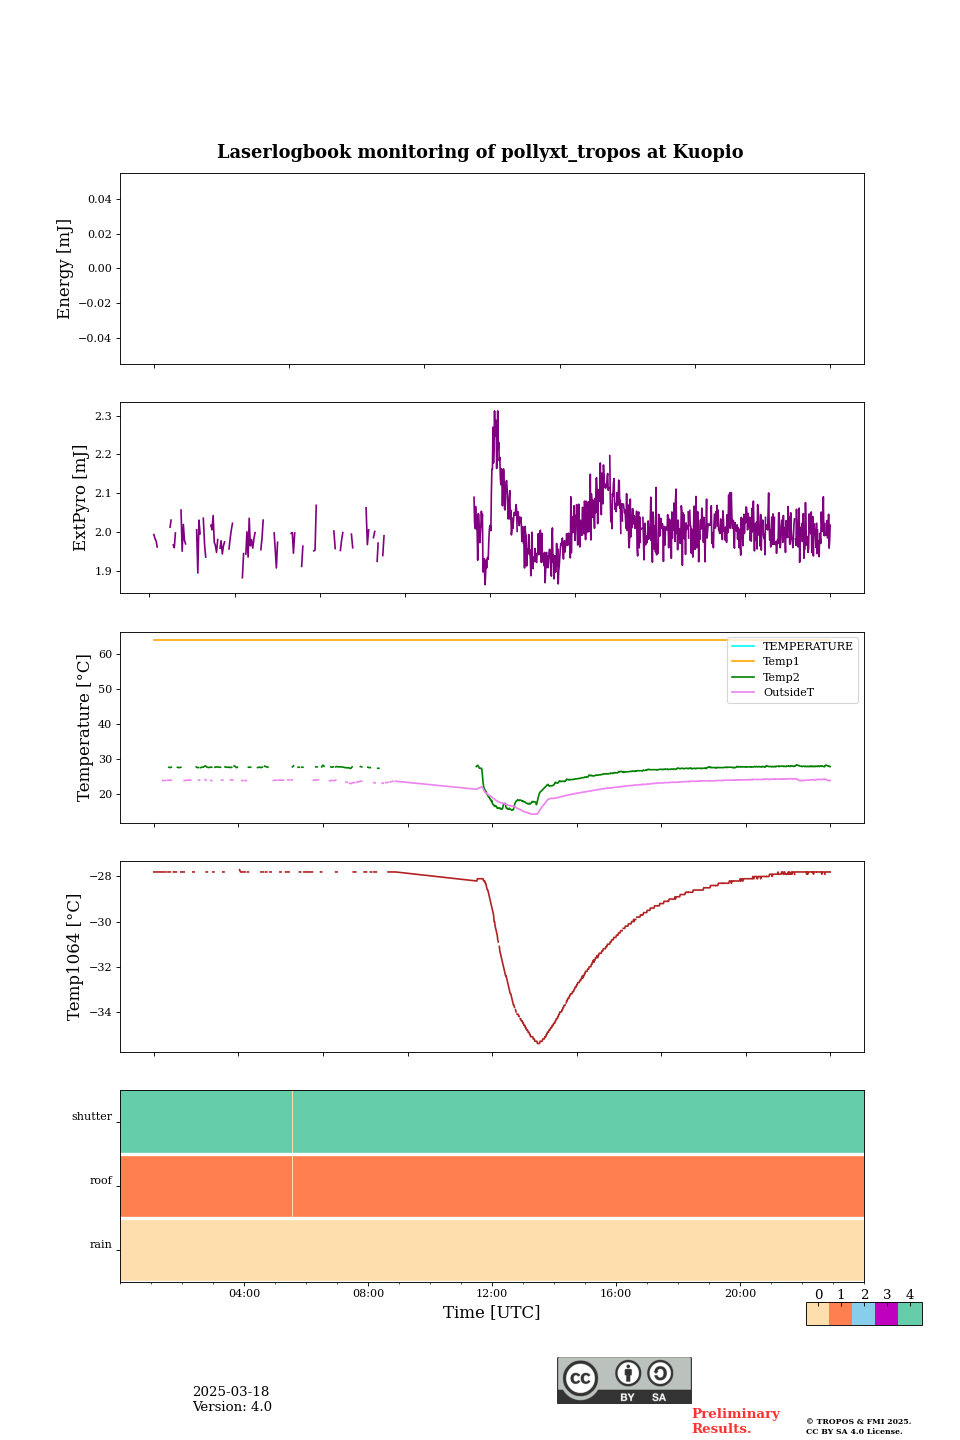Click the SA share-alike circular arrow icon
The width and height of the screenshot is (960, 1440).
660,1373
